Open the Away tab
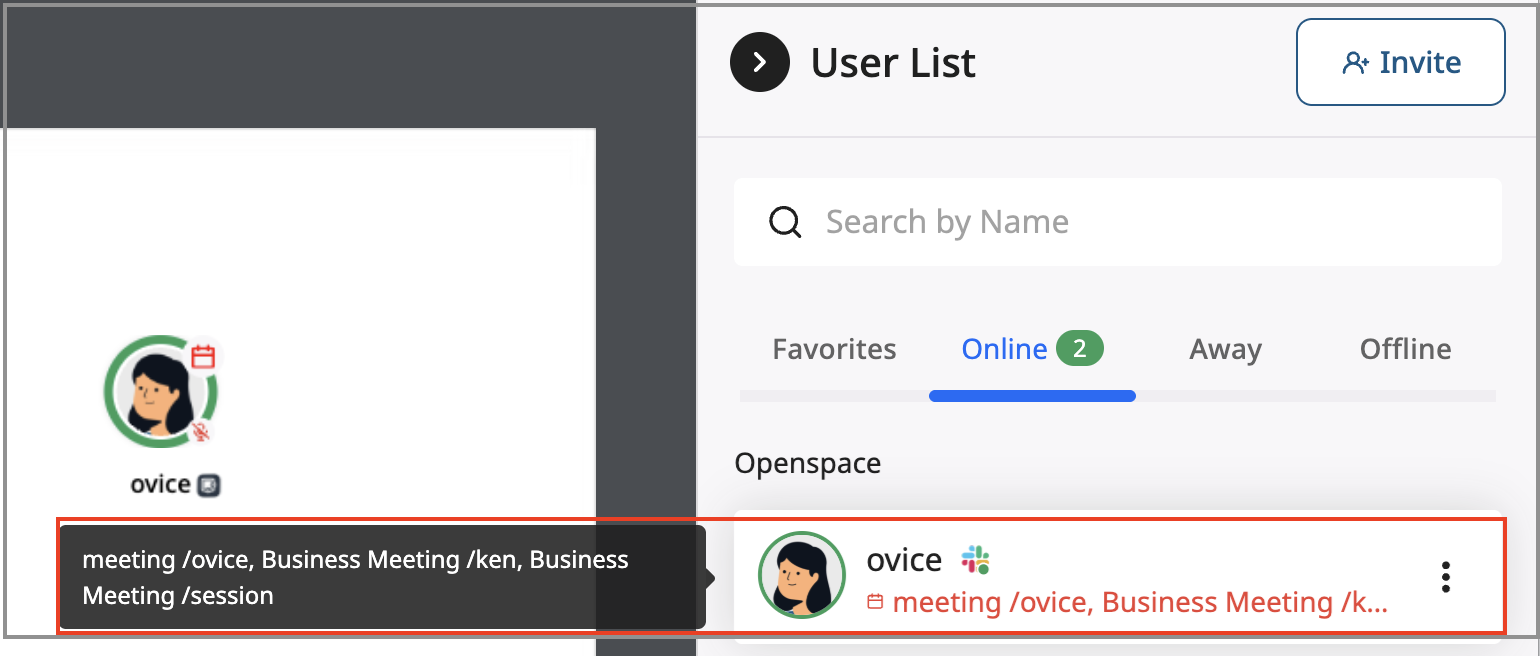 (x=1225, y=348)
